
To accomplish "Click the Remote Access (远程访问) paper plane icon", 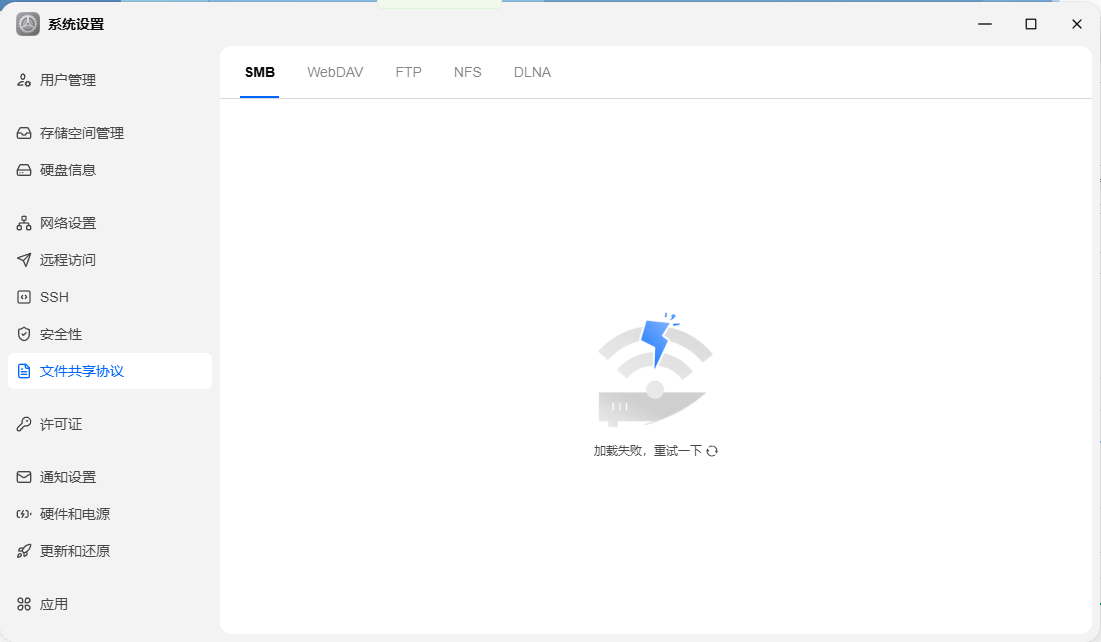I will [24, 260].
